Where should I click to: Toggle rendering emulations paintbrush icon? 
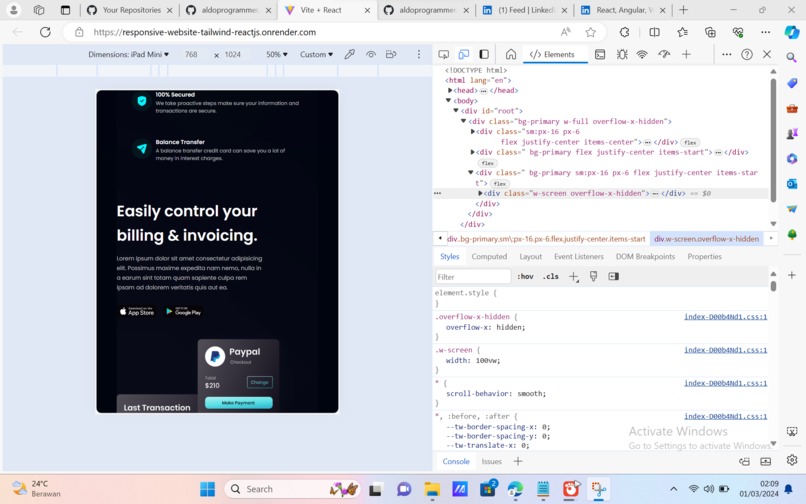pyautogui.click(x=593, y=277)
